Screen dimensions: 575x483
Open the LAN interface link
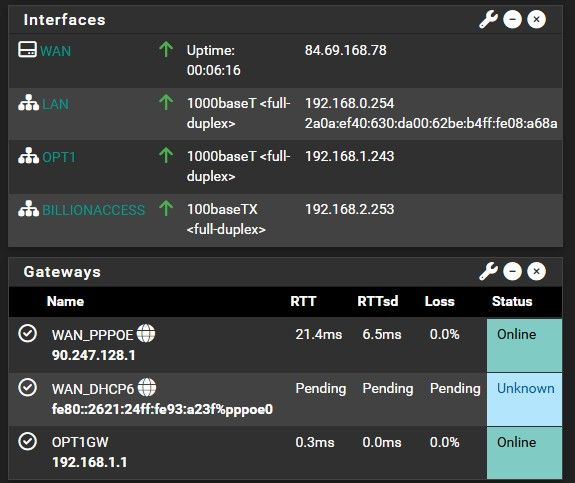pyautogui.click(x=55, y=104)
